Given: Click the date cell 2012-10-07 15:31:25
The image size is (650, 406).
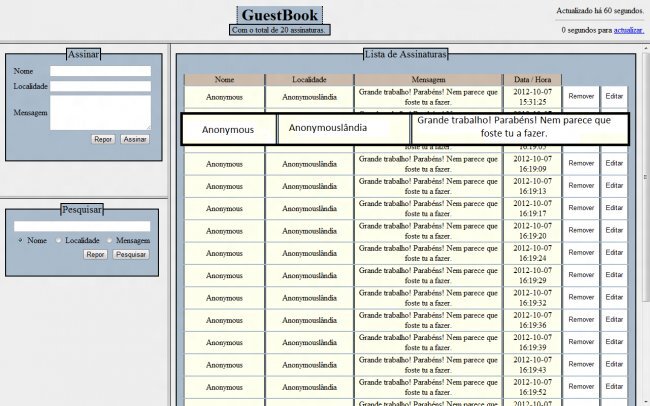Looking at the screenshot, I should 533,97.
